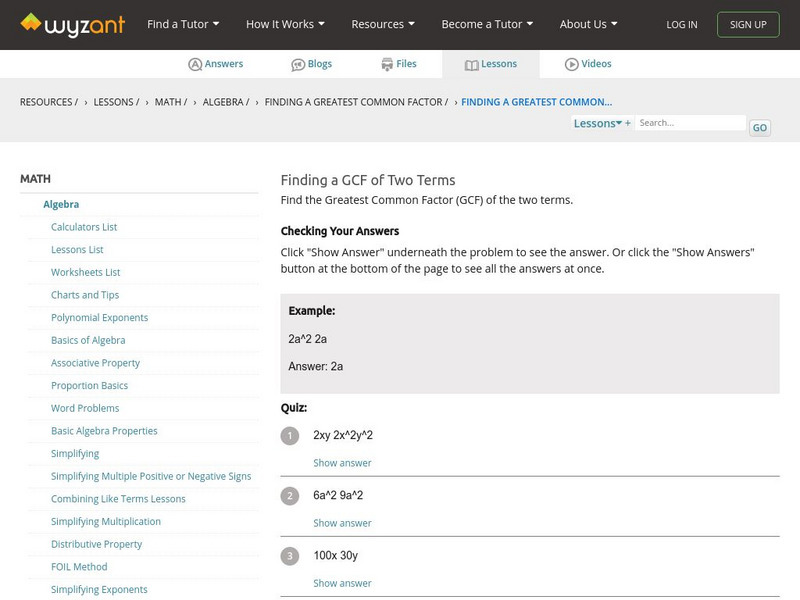Open the Resources dropdown menu

(x=383, y=24)
